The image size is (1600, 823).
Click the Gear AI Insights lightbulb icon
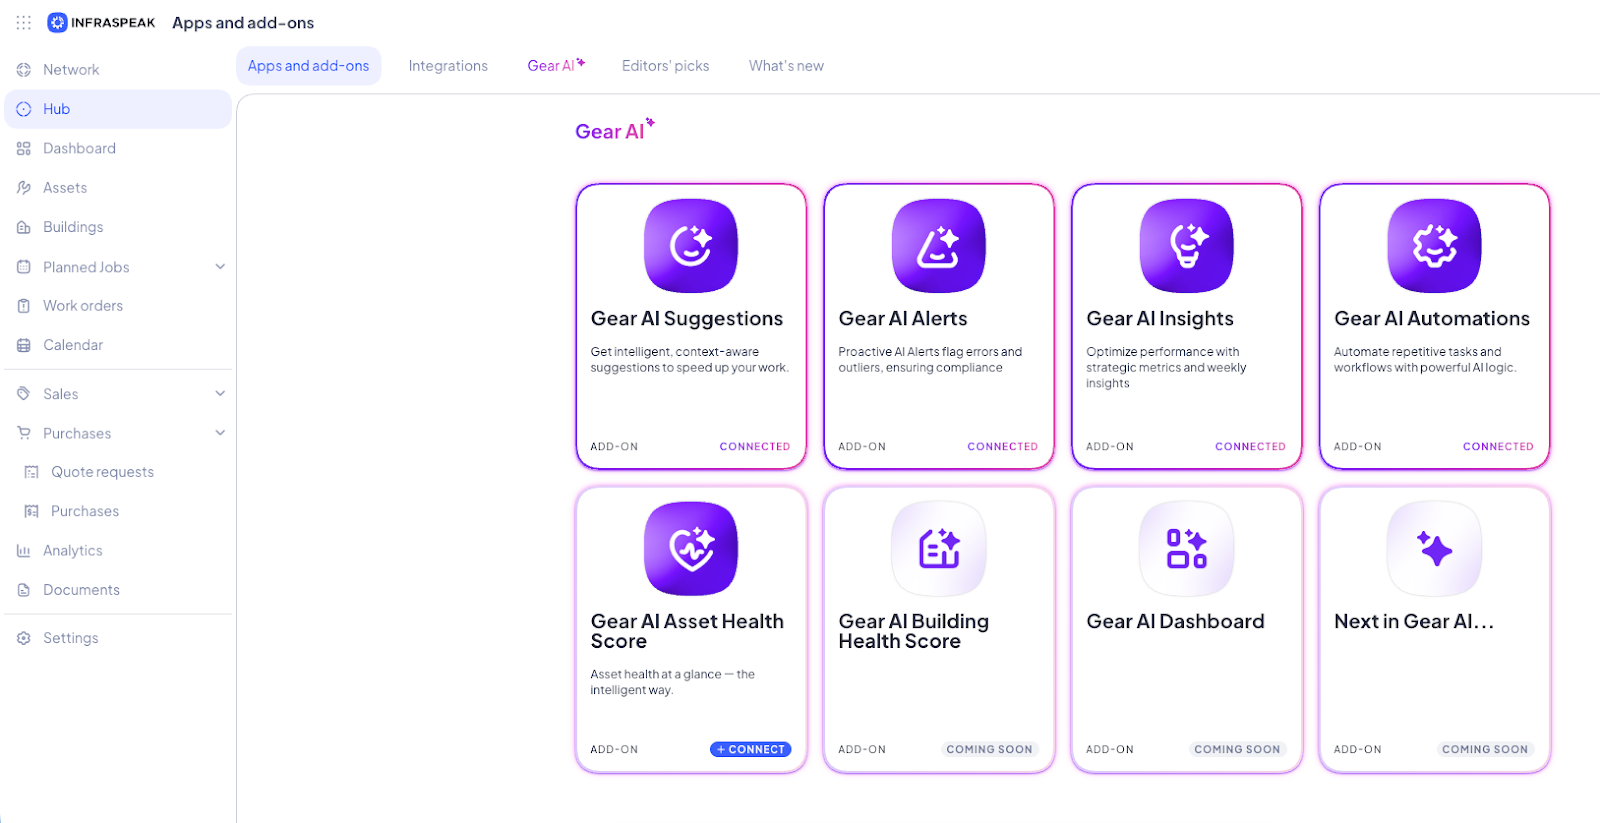pos(1187,246)
